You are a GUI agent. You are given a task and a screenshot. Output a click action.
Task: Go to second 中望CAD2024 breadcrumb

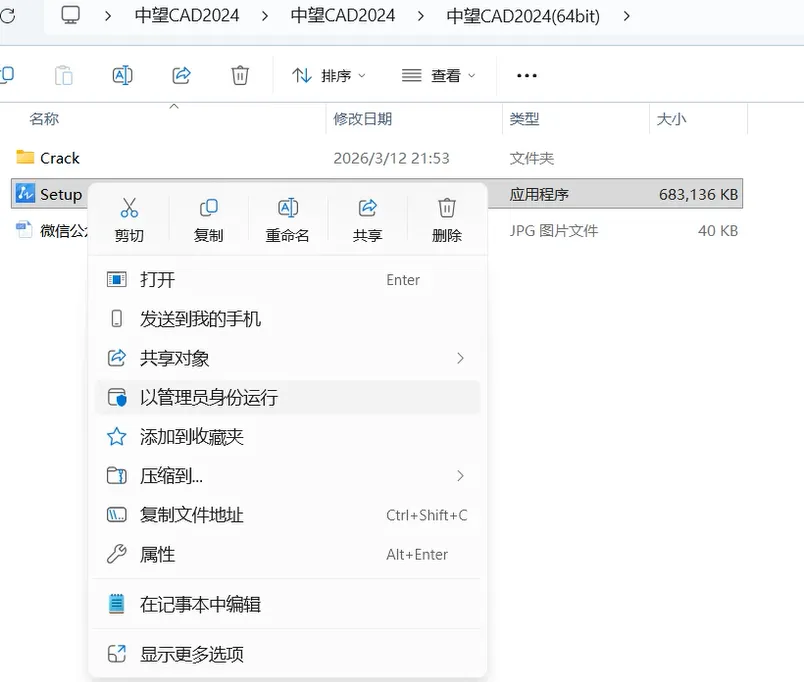tap(343, 16)
